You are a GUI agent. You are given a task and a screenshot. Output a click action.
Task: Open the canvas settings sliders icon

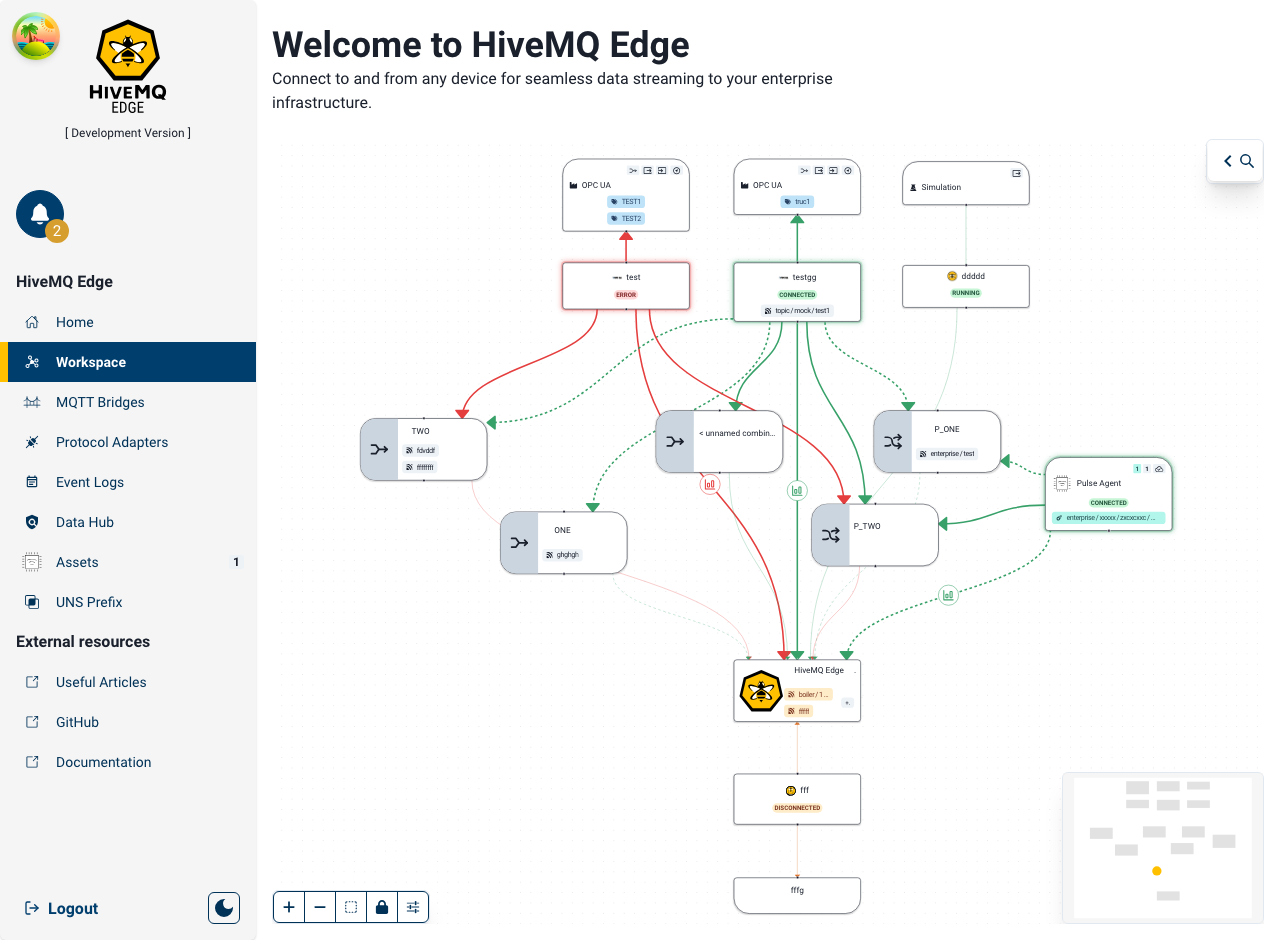point(413,906)
